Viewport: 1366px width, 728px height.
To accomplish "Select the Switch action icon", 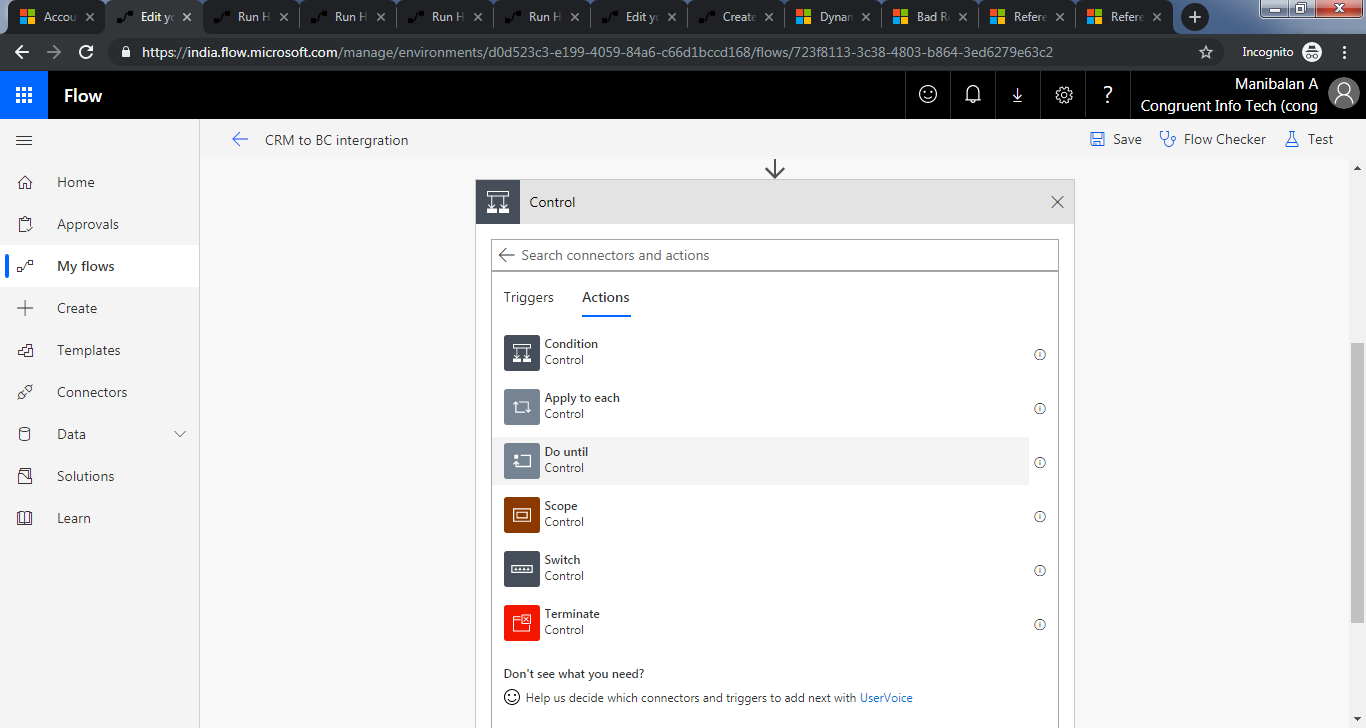I will tap(522, 568).
